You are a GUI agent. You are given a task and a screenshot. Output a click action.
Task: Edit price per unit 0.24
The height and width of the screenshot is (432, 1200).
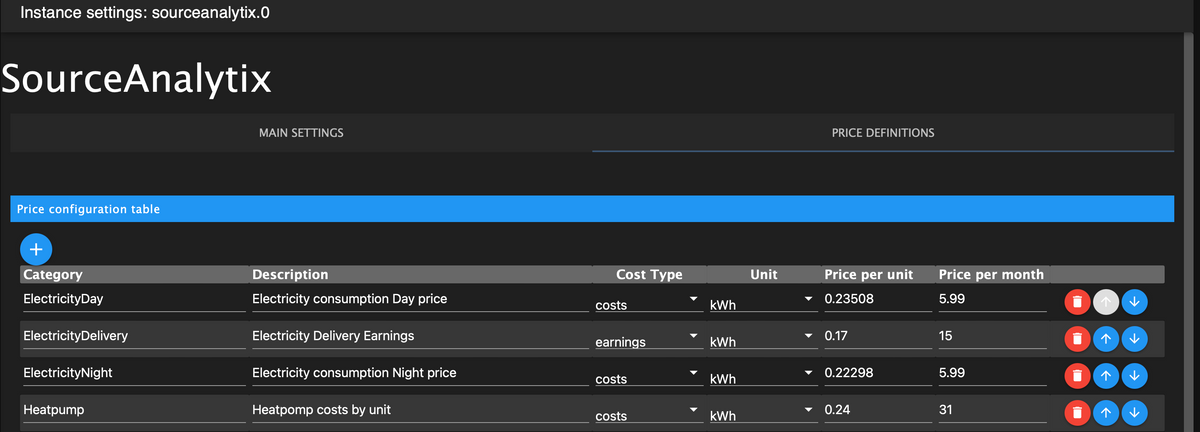tap(877, 410)
